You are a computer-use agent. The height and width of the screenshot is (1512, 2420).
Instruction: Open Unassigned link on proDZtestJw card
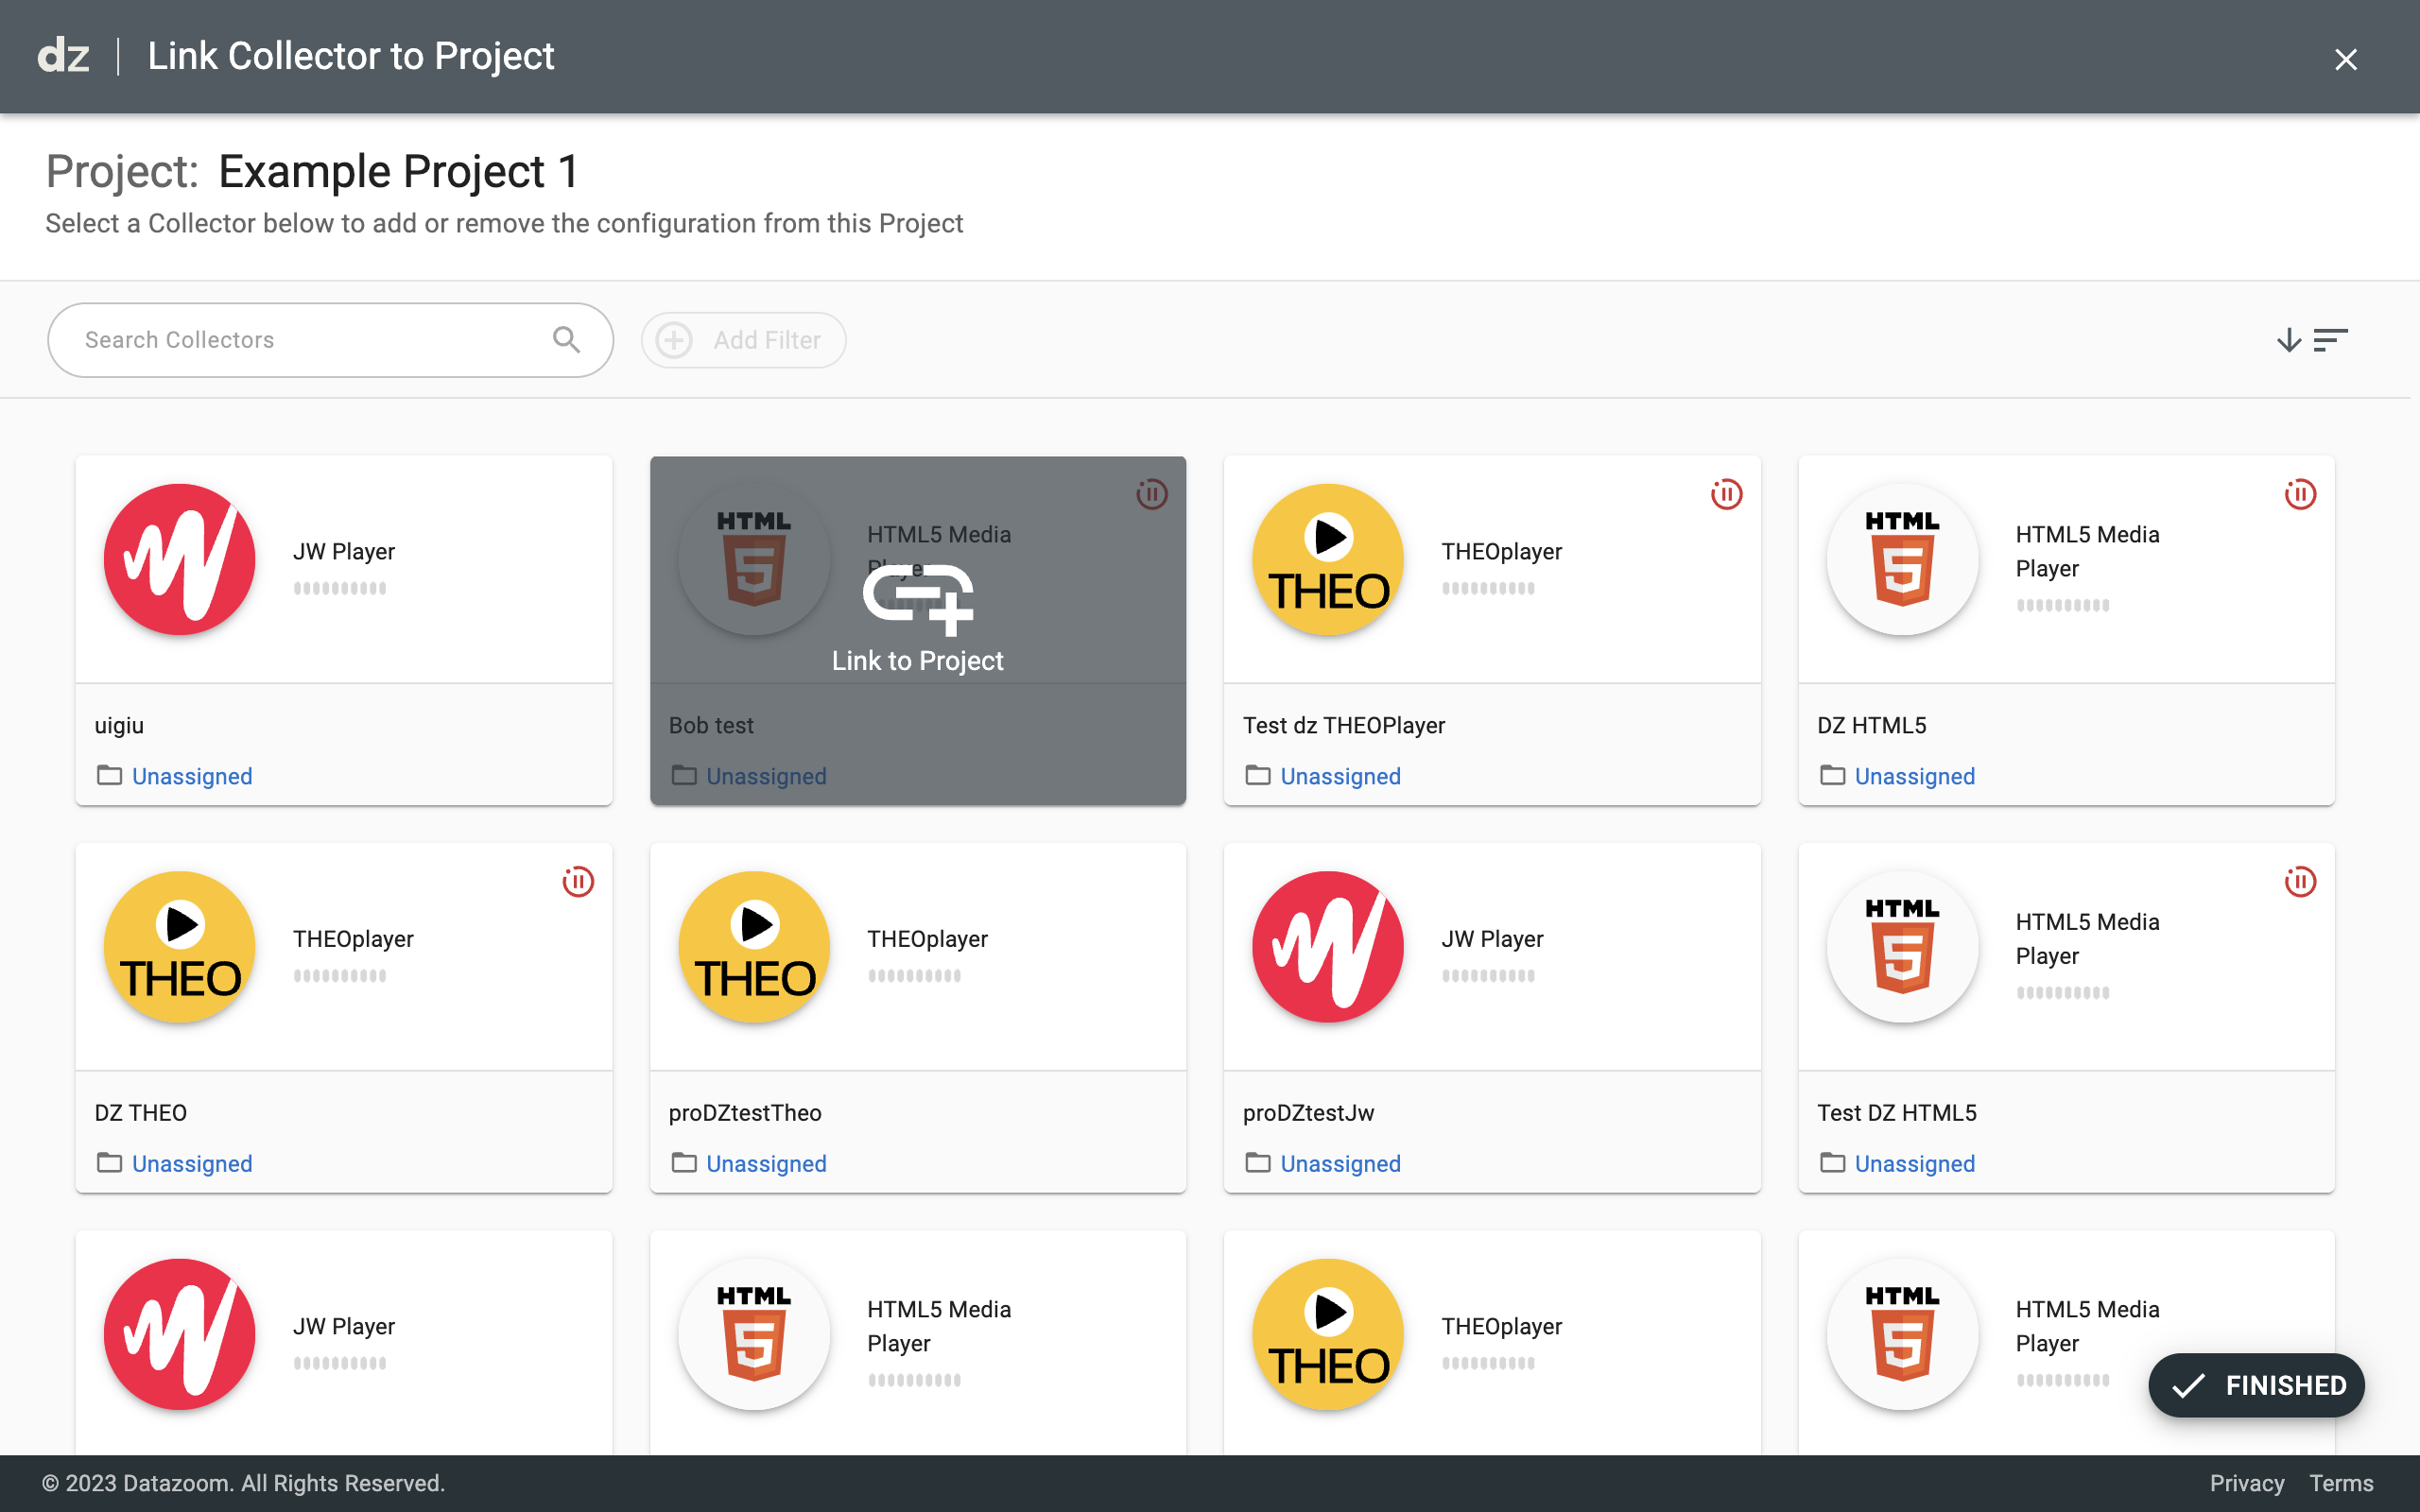(1340, 1164)
